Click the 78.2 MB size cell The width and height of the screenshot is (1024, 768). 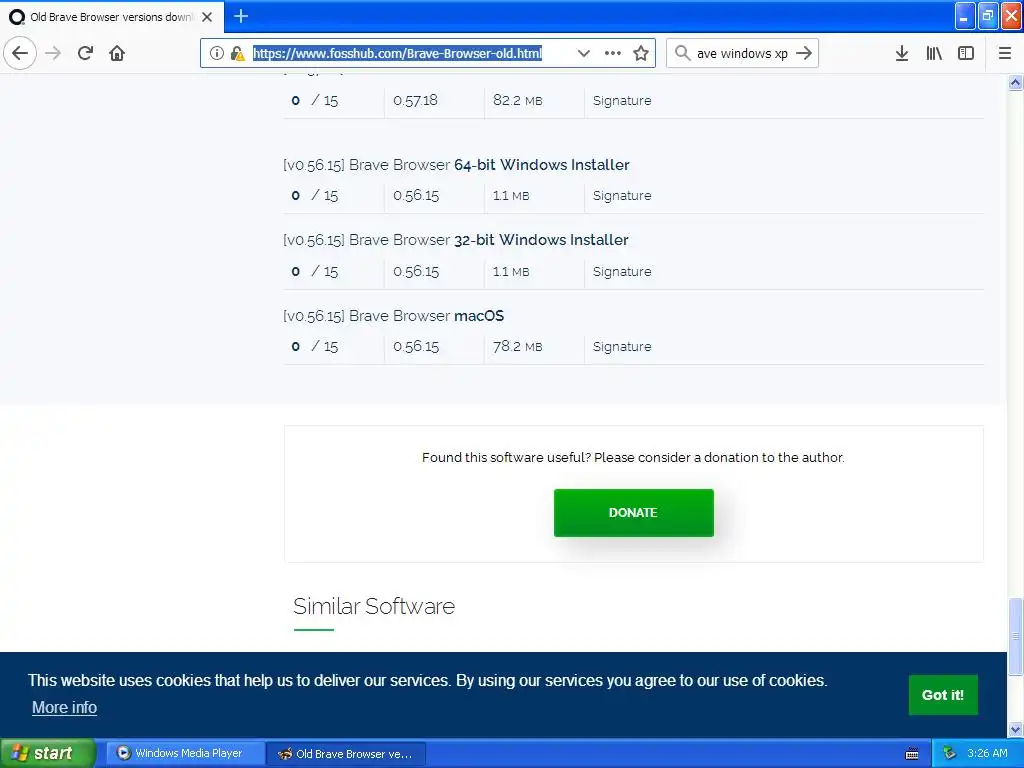click(x=517, y=346)
